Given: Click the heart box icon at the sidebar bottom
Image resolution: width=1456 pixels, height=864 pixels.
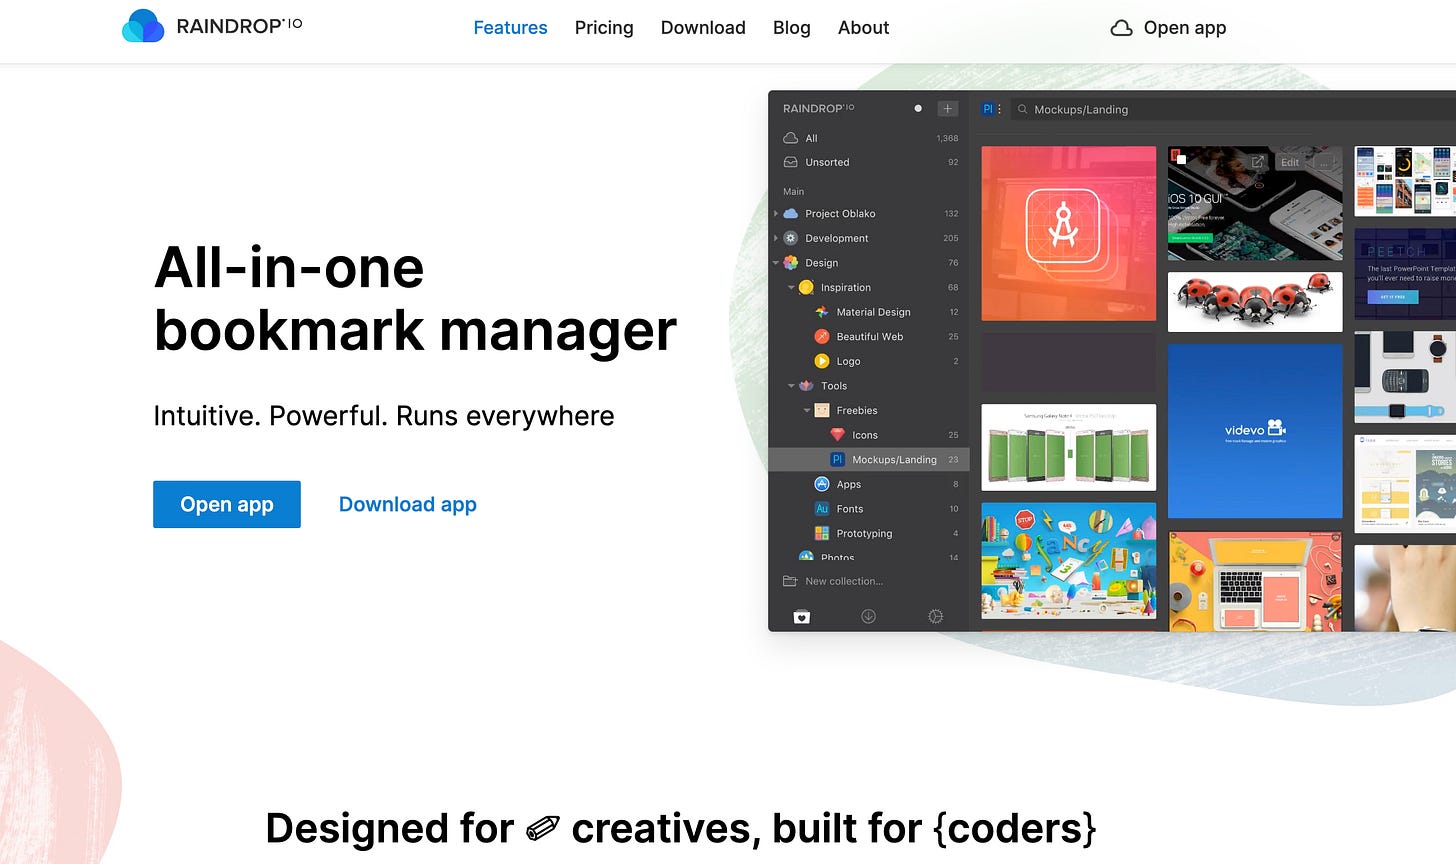Looking at the screenshot, I should [x=801, y=616].
